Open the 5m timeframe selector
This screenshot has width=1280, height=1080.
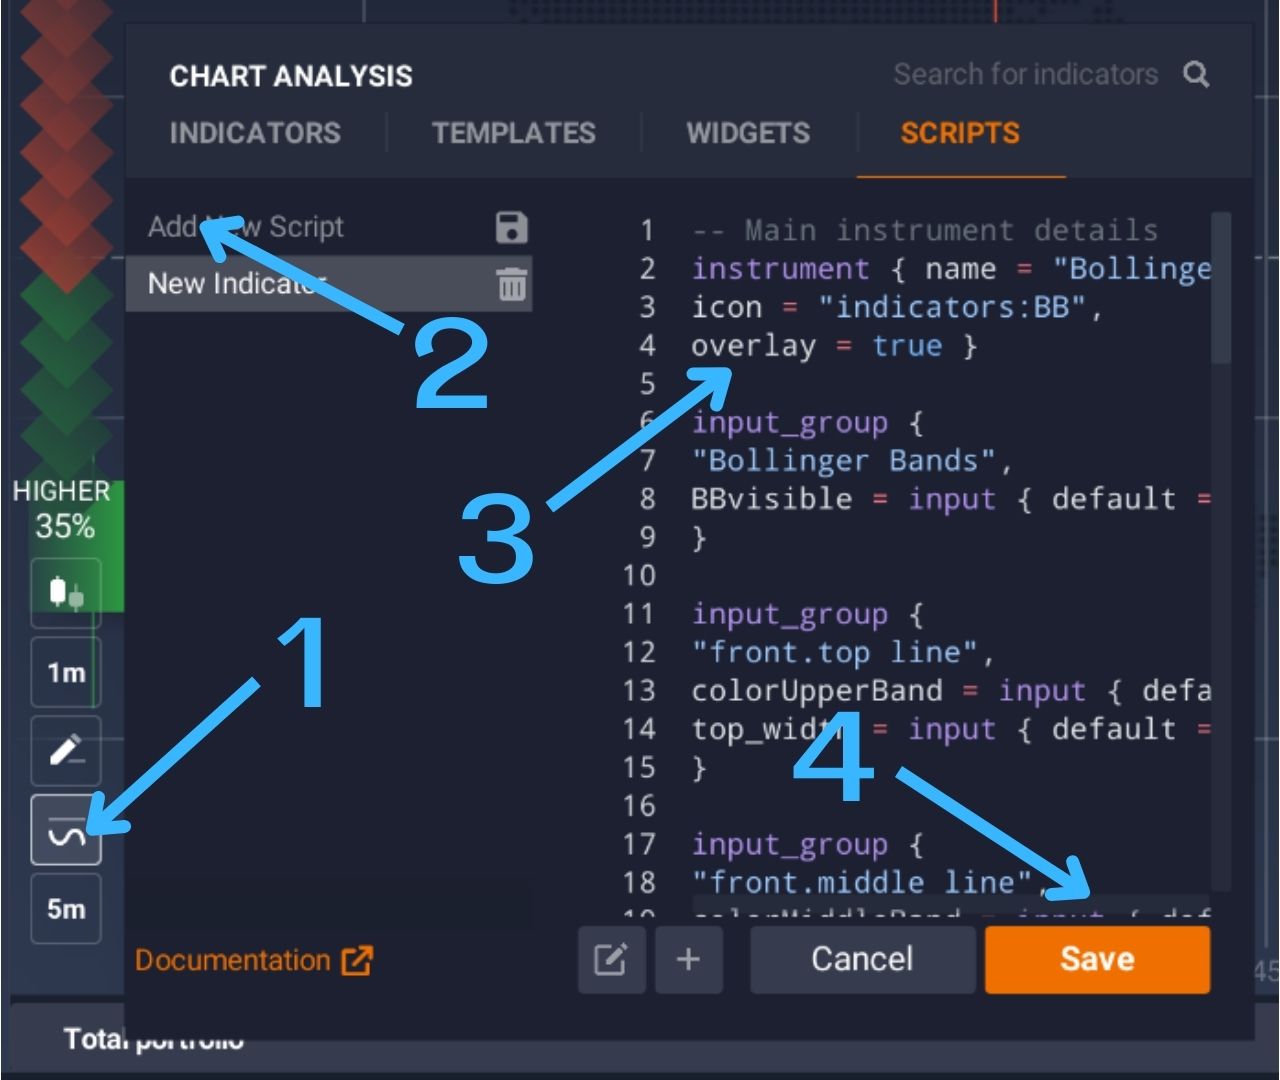tap(66, 909)
